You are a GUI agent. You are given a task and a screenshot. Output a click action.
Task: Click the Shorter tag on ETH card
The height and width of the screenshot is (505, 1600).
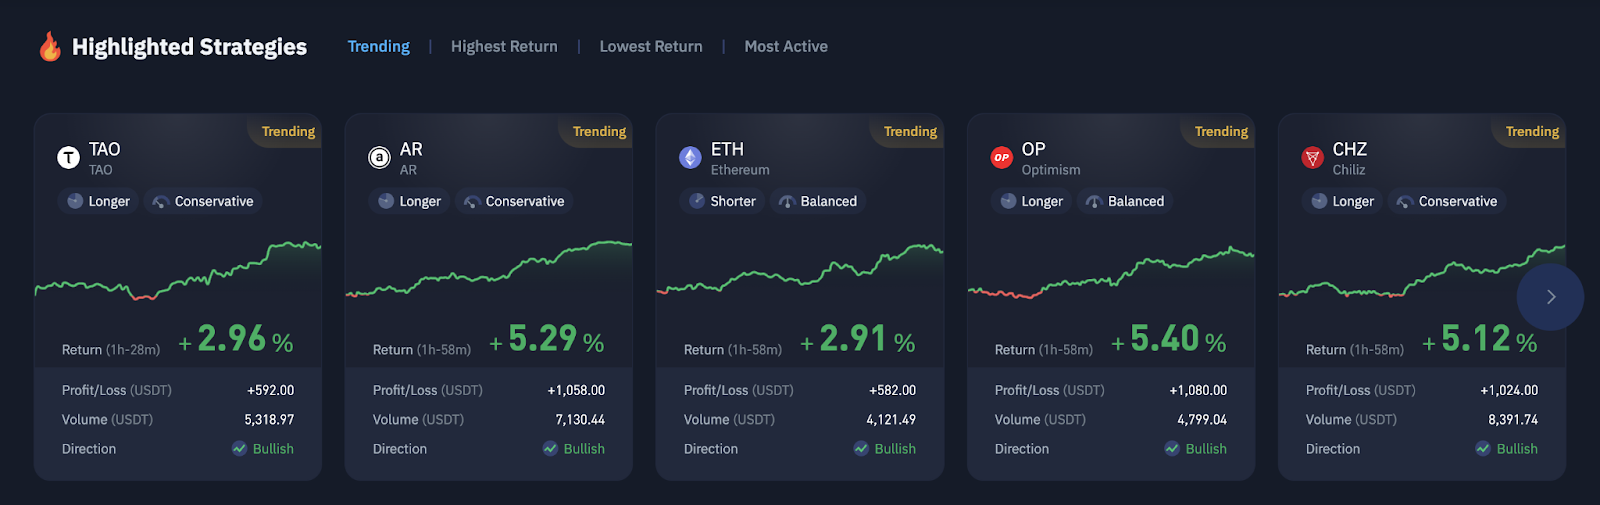(x=722, y=201)
